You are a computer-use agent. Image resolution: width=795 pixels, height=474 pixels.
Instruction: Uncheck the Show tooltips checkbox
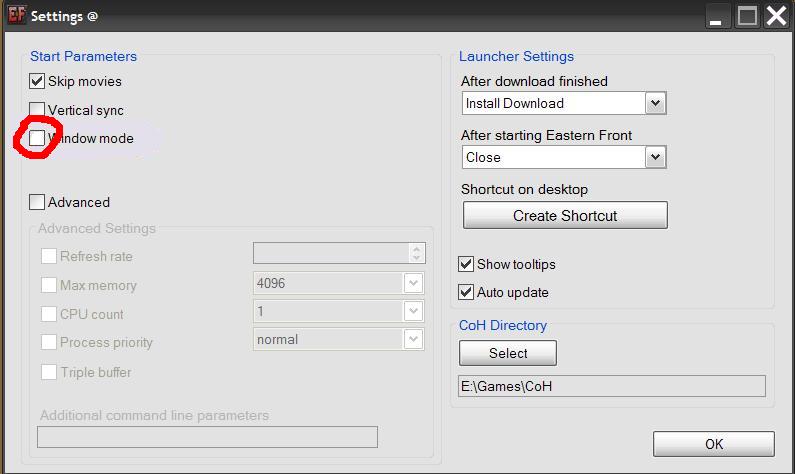466,264
